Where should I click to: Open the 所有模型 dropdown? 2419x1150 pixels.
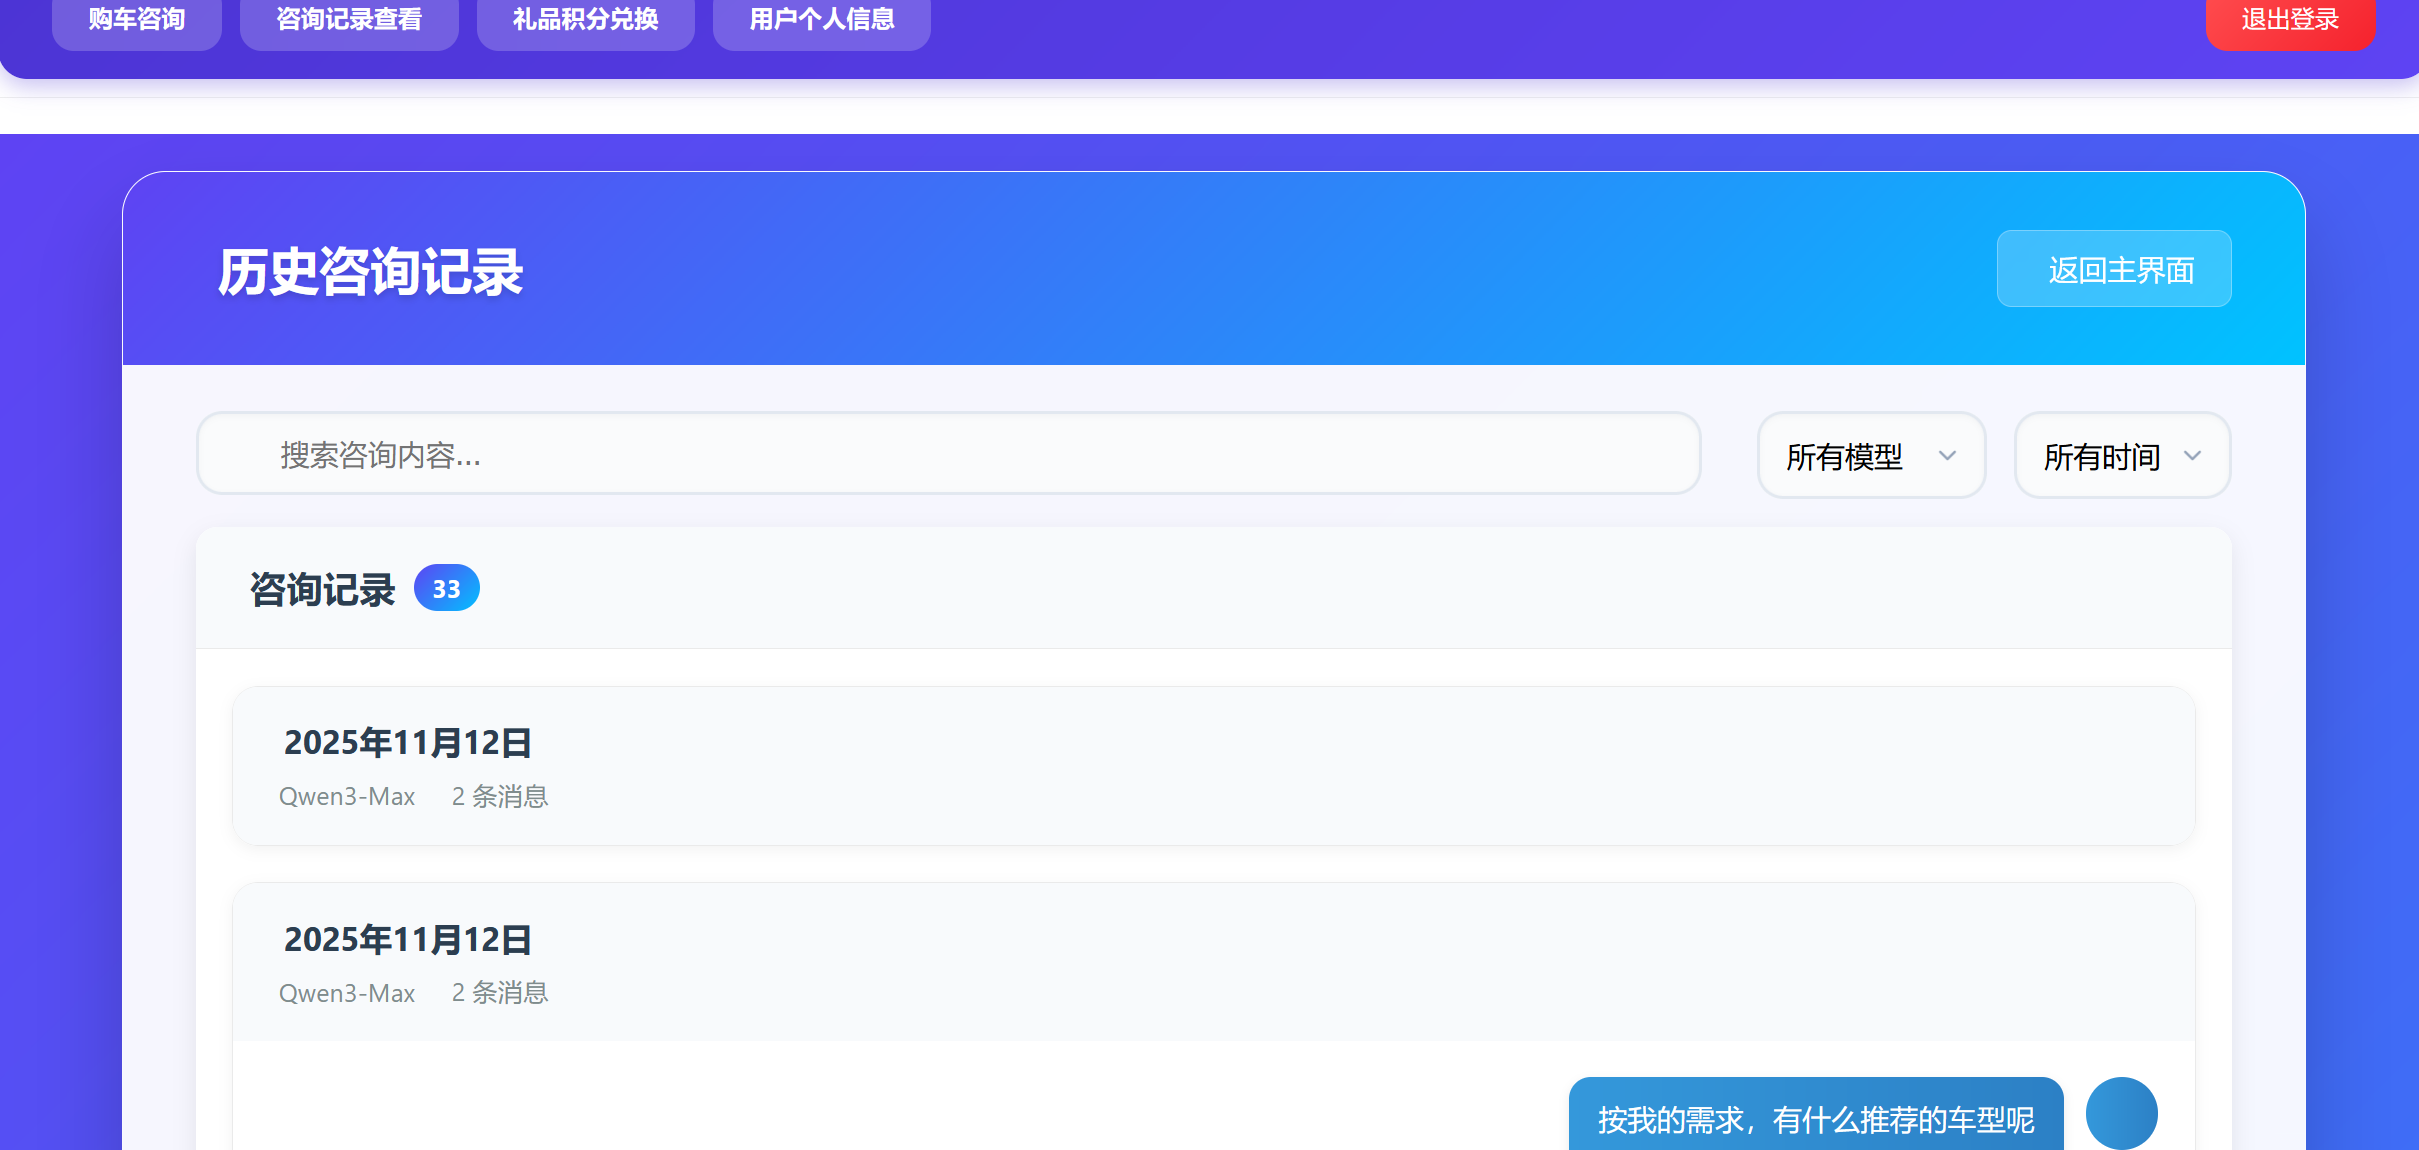1871,456
